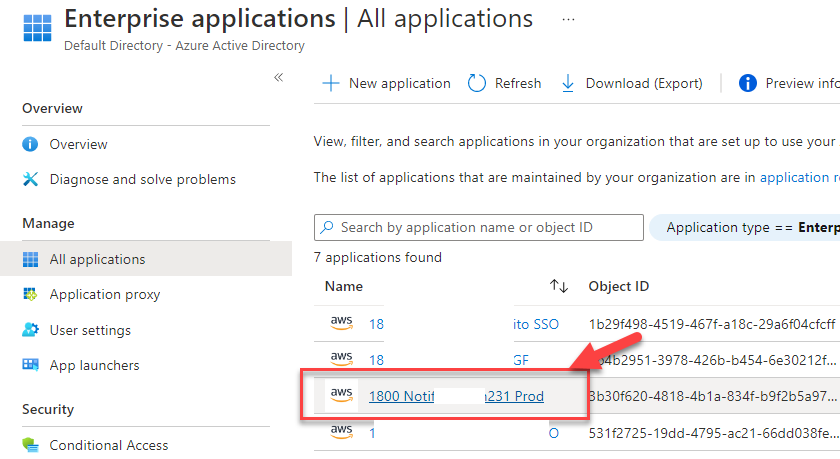Open App launchers
The height and width of the screenshot is (459, 840).
coord(94,365)
